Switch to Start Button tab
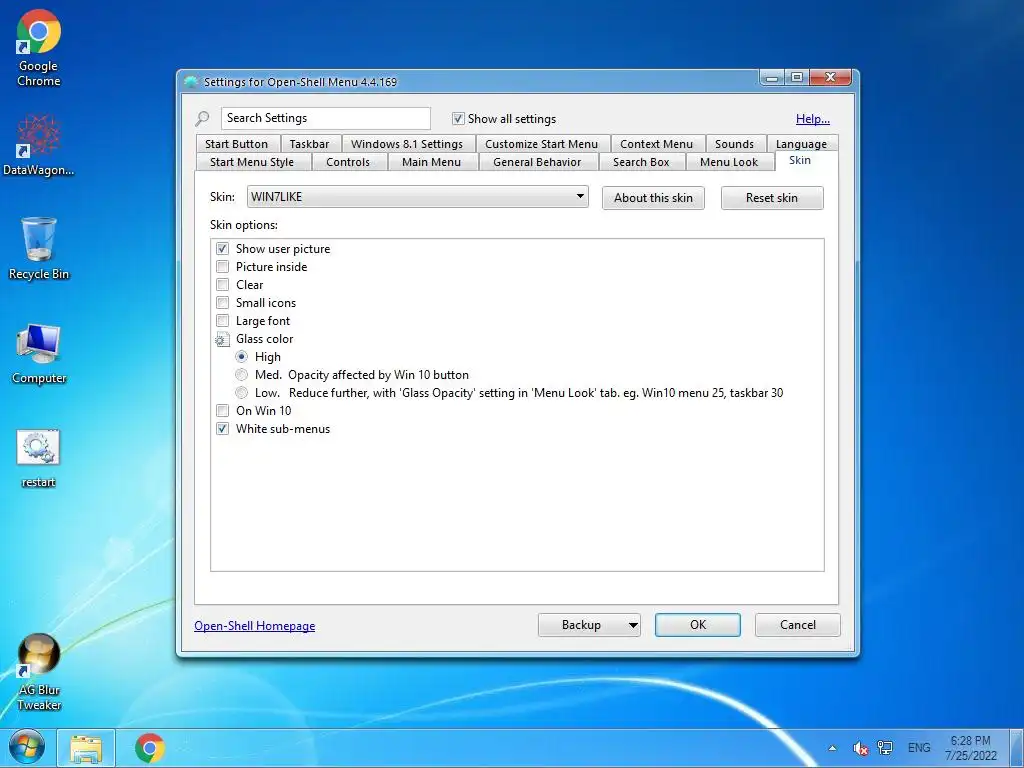Screen dimensions: 1024x768 tap(236, 144)
